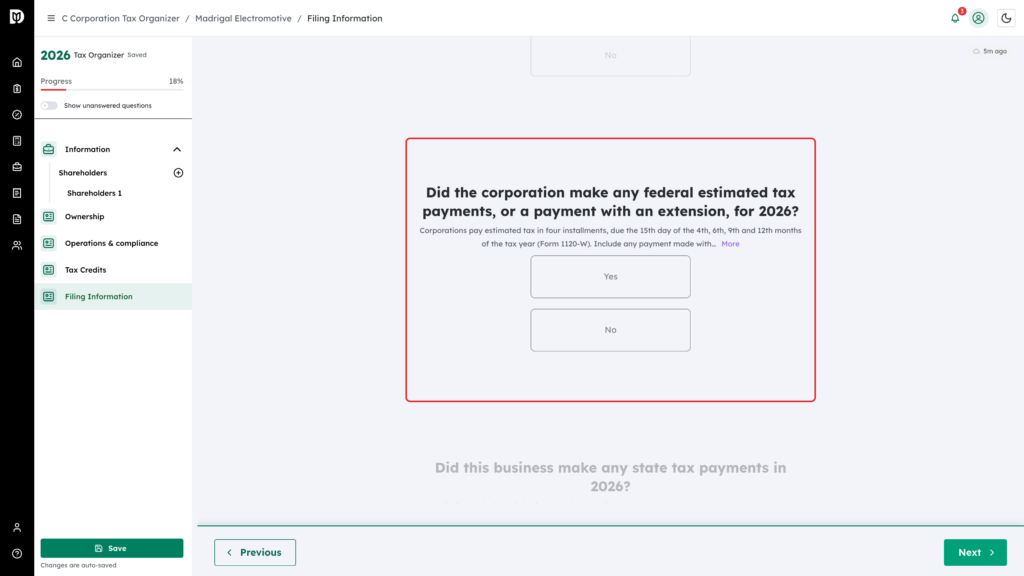
Task: Answer Yes to federal estimated tax payments
Action: click(610, 277)
